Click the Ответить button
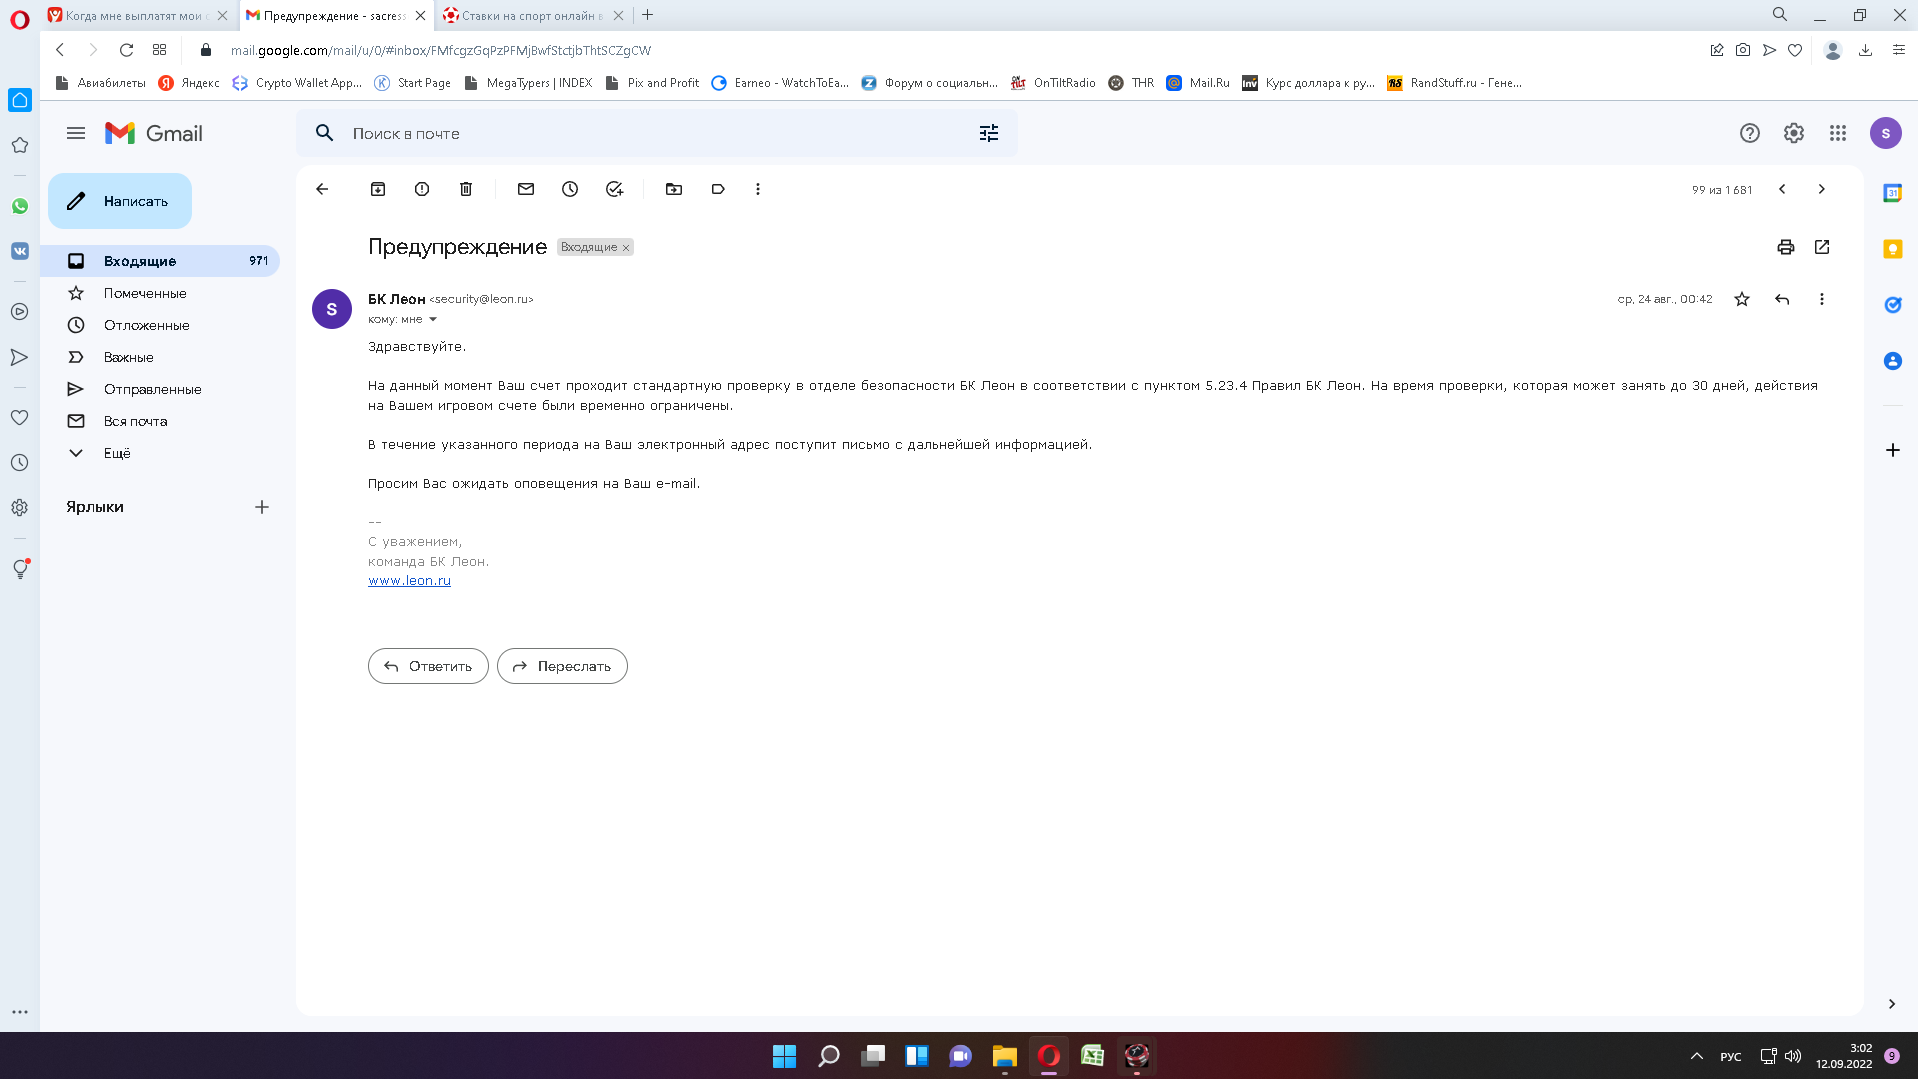This screenshot has width=1918, height=1079. (x=428, y=666)
